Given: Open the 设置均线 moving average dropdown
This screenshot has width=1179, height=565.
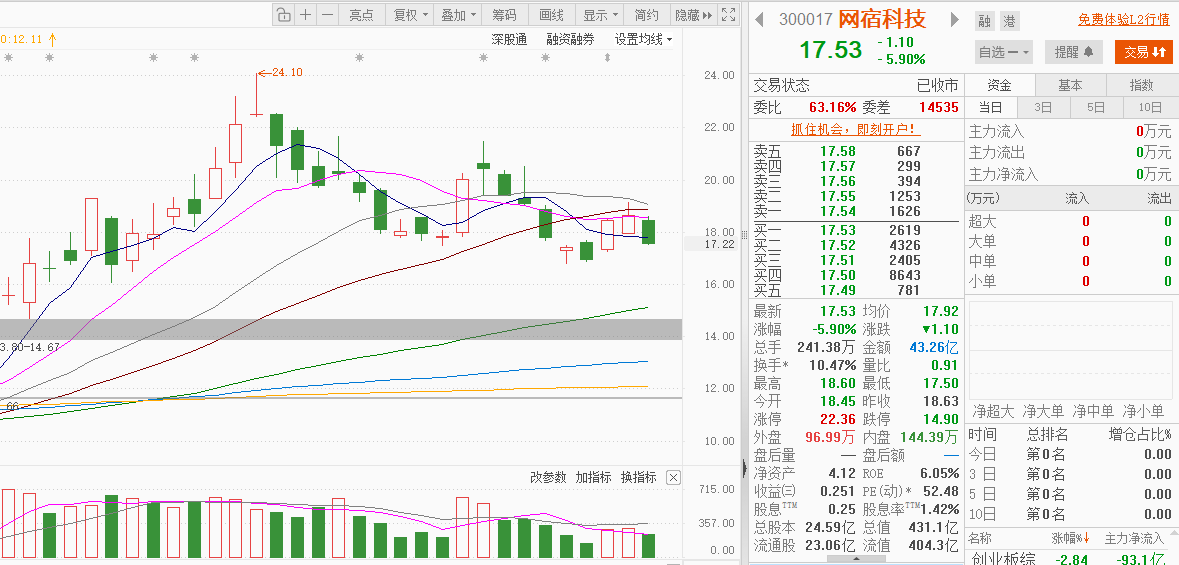Looking at the screenshot, I should pyautogui.click(x=644, y=39).
